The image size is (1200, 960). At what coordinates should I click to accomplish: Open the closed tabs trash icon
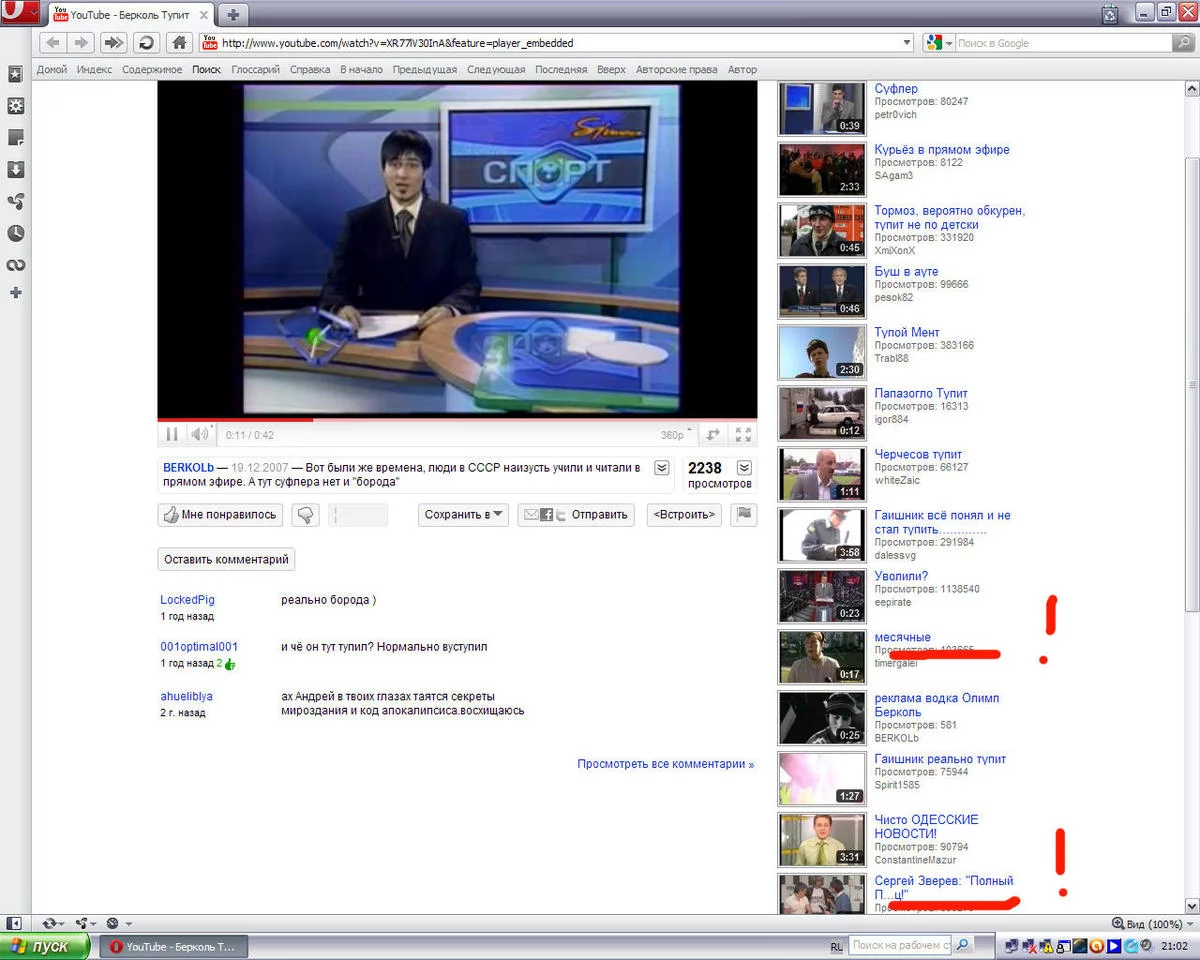coord(1110,14)
